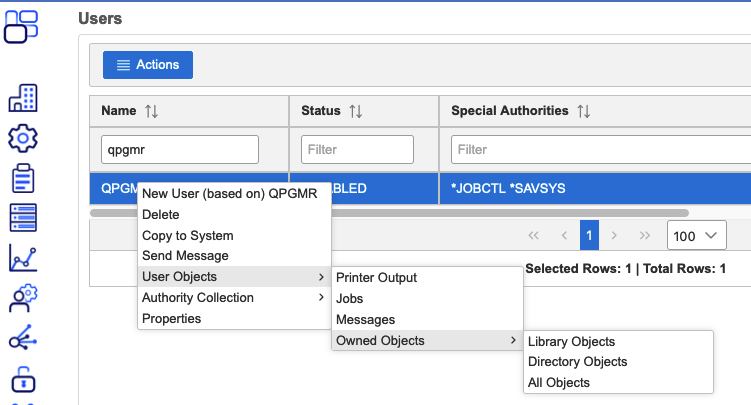Viewport: 751px width, 405px height.
Task: Open the users with gear sidebar icon
Action: (22, 298)
